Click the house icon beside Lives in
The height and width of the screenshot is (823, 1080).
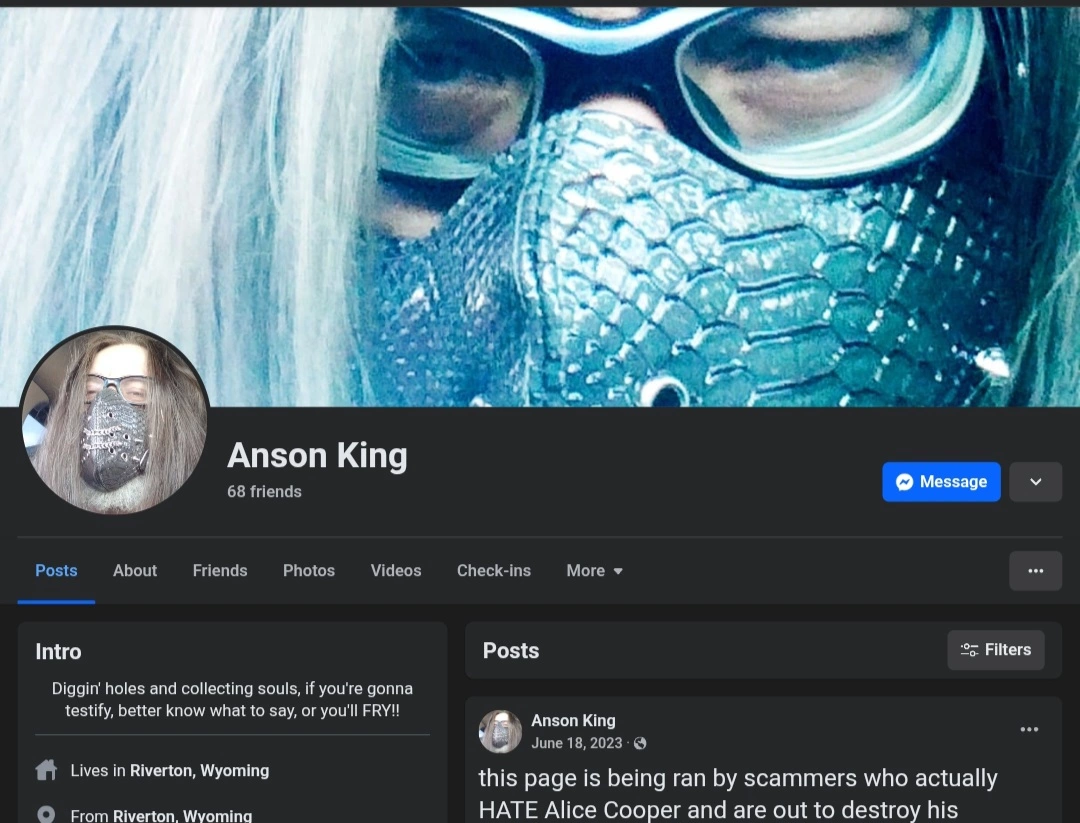pyautogui.click(x=46, y=770)
